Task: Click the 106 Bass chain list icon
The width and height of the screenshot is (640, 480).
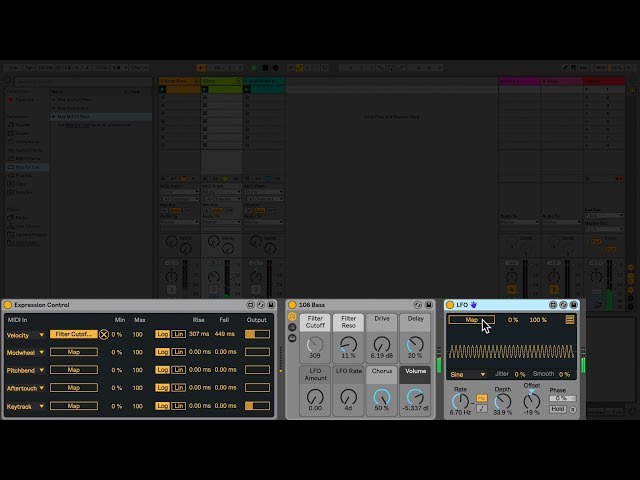Action: point(292,327)
